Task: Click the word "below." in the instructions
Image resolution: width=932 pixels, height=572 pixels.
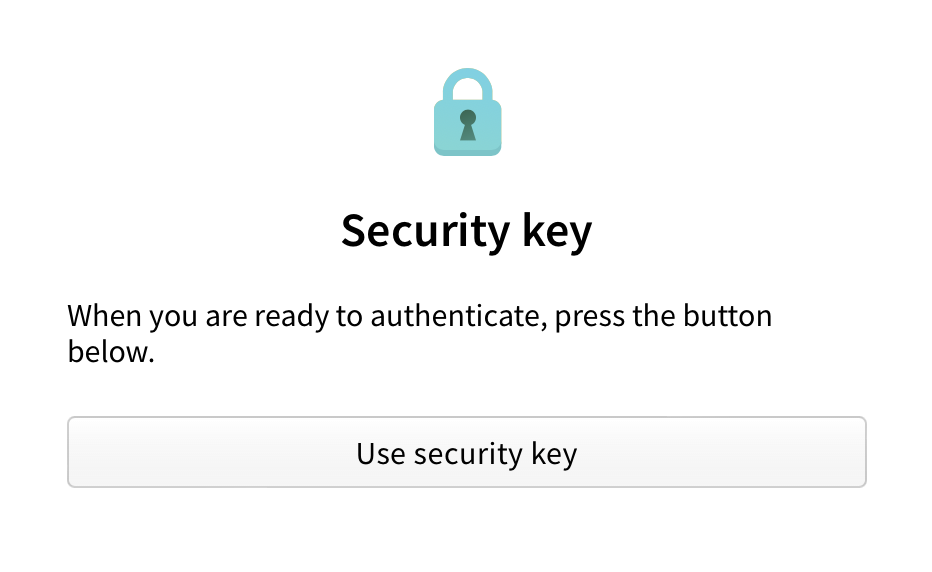Action: click(111, 352)
